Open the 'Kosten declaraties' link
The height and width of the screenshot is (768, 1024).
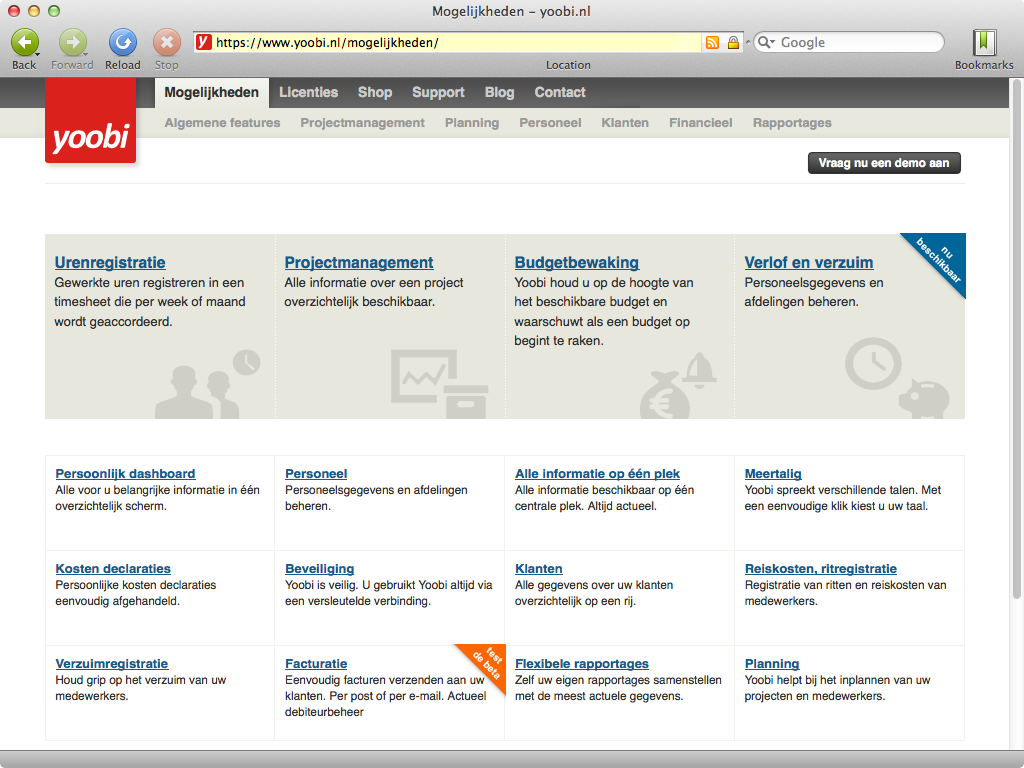(113, 568)
